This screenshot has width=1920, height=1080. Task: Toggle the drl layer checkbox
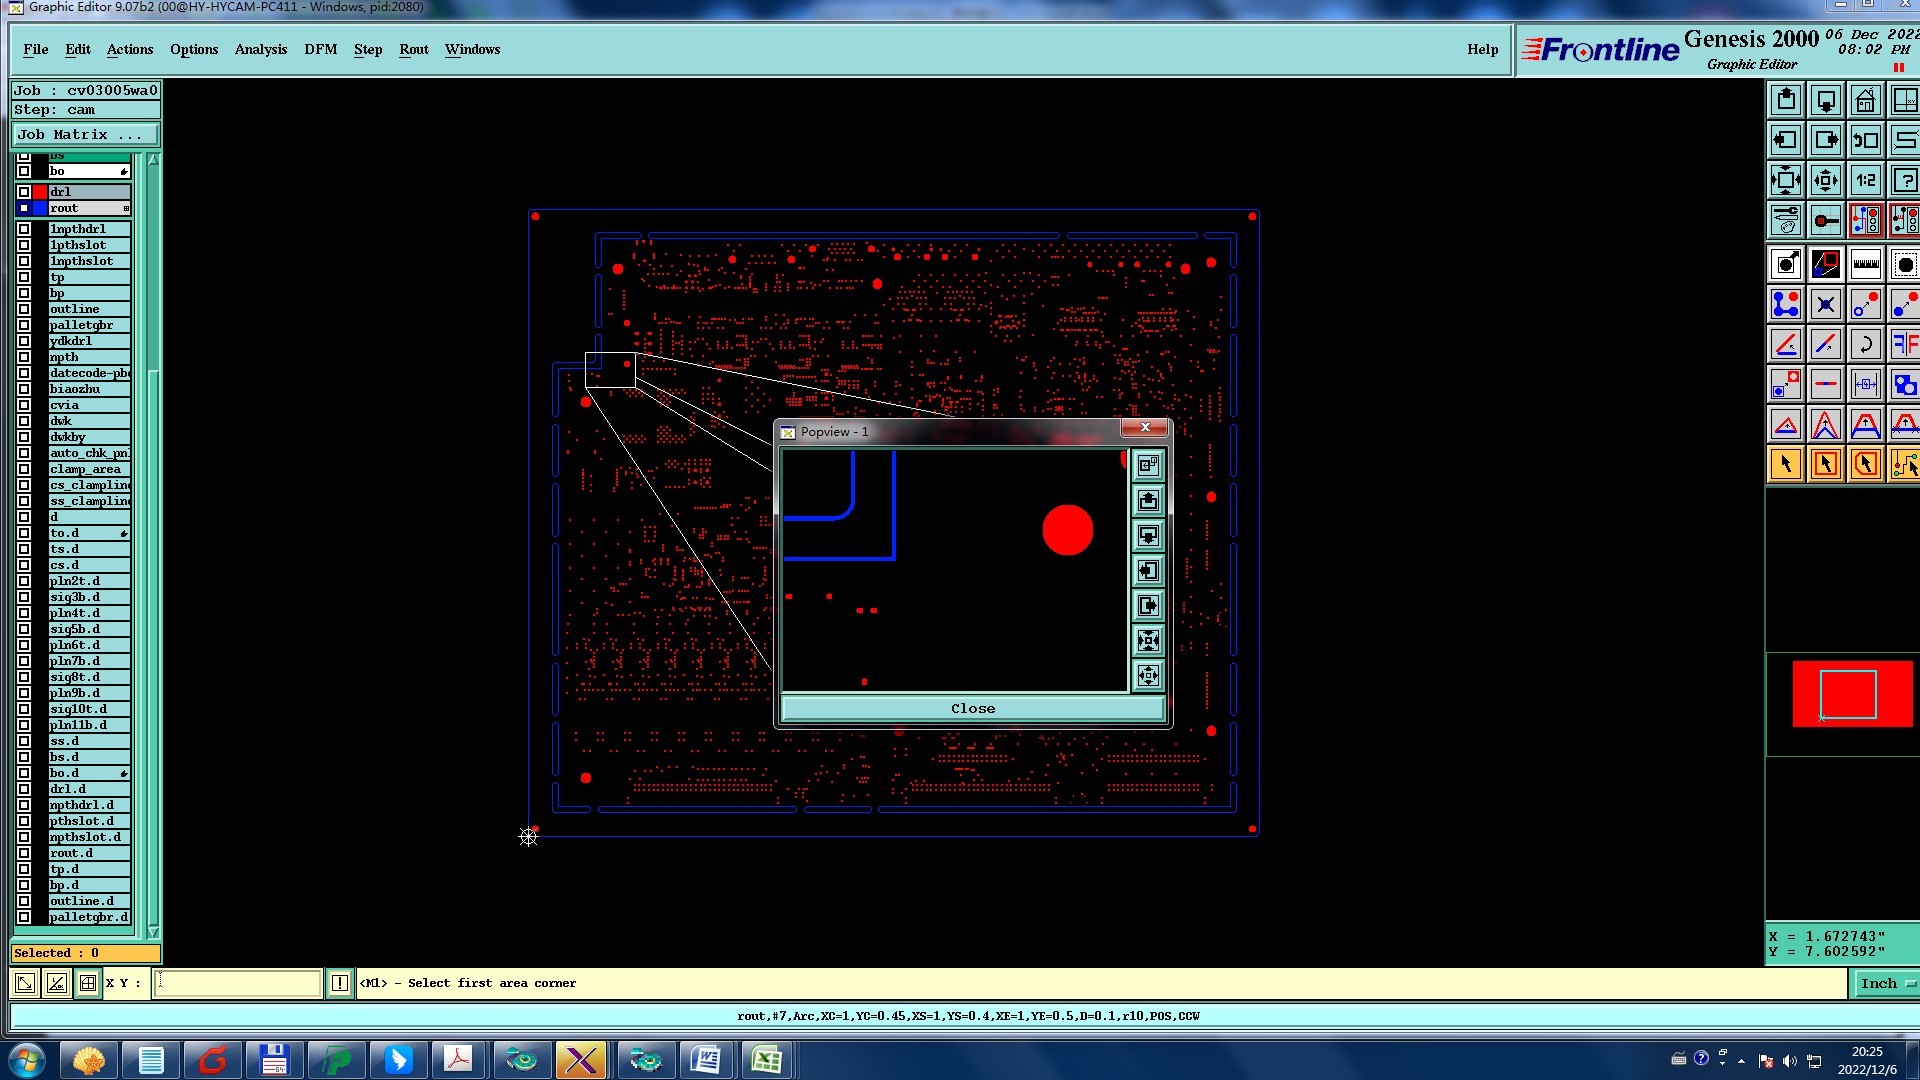point(24,192)
